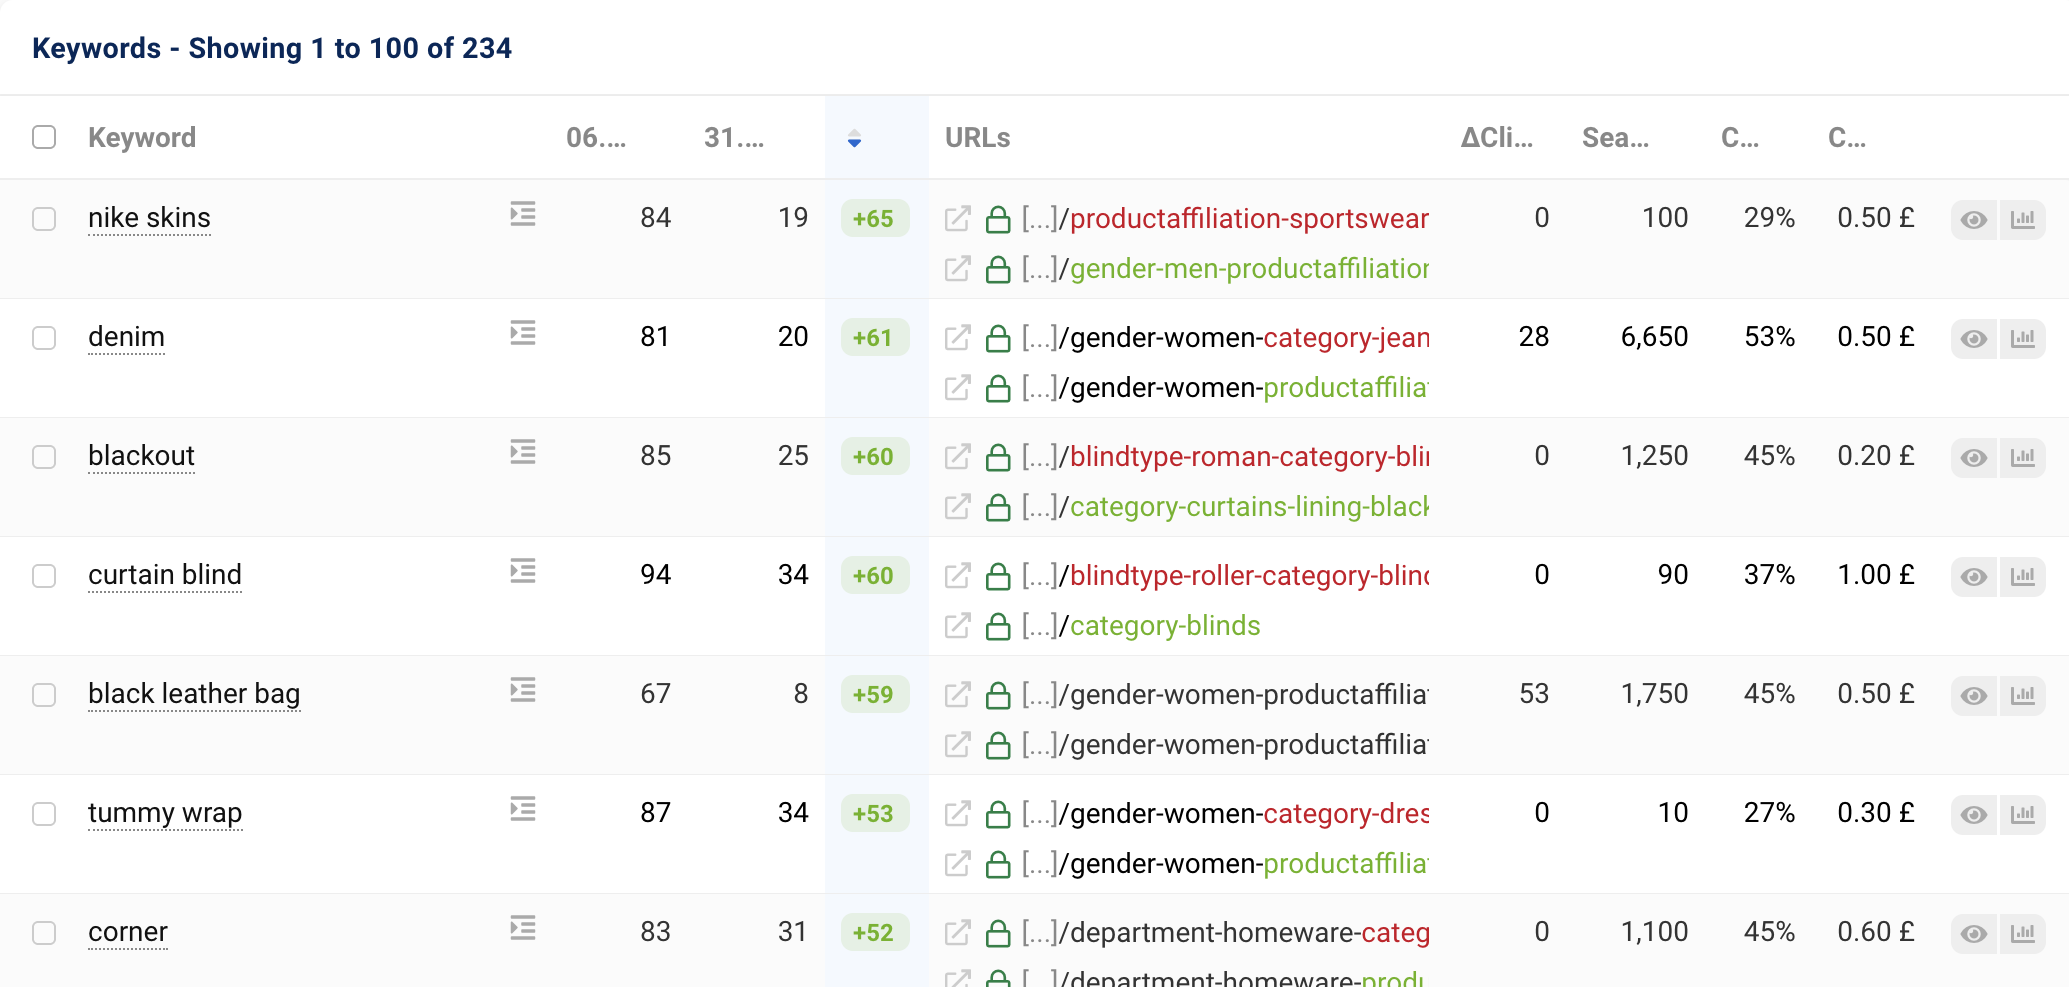Show SERP preview eye for black leather bag
This screenshot has height=987, width=2069.
pos(1974,696)
